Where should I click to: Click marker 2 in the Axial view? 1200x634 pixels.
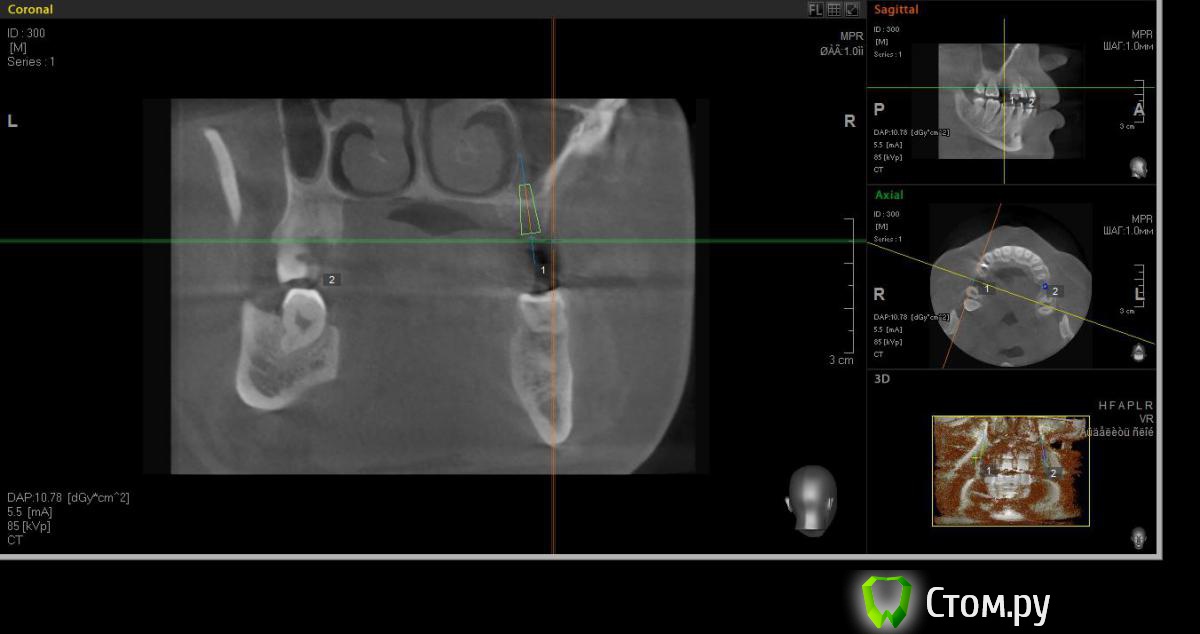click(x=1055, y=291)
